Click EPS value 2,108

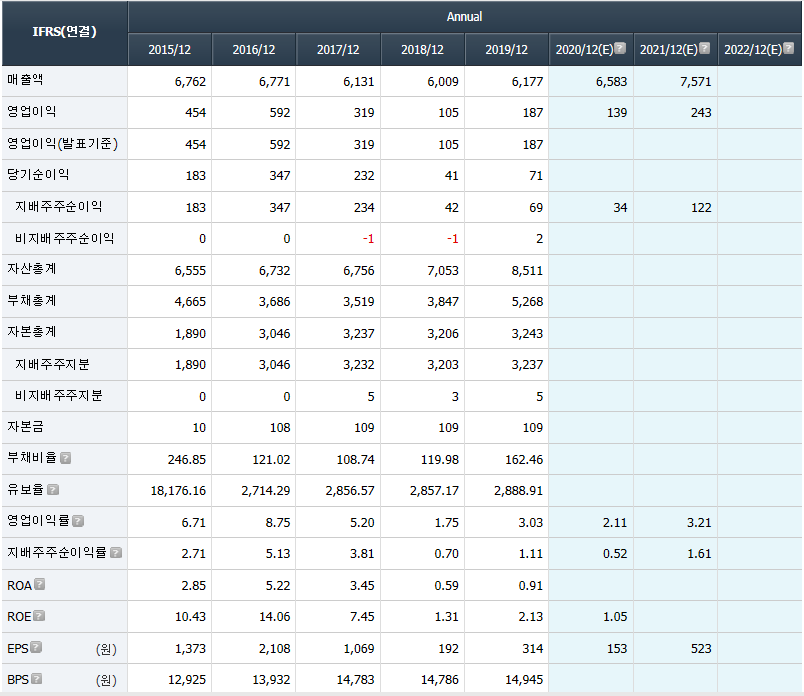[x=274, y=649]
